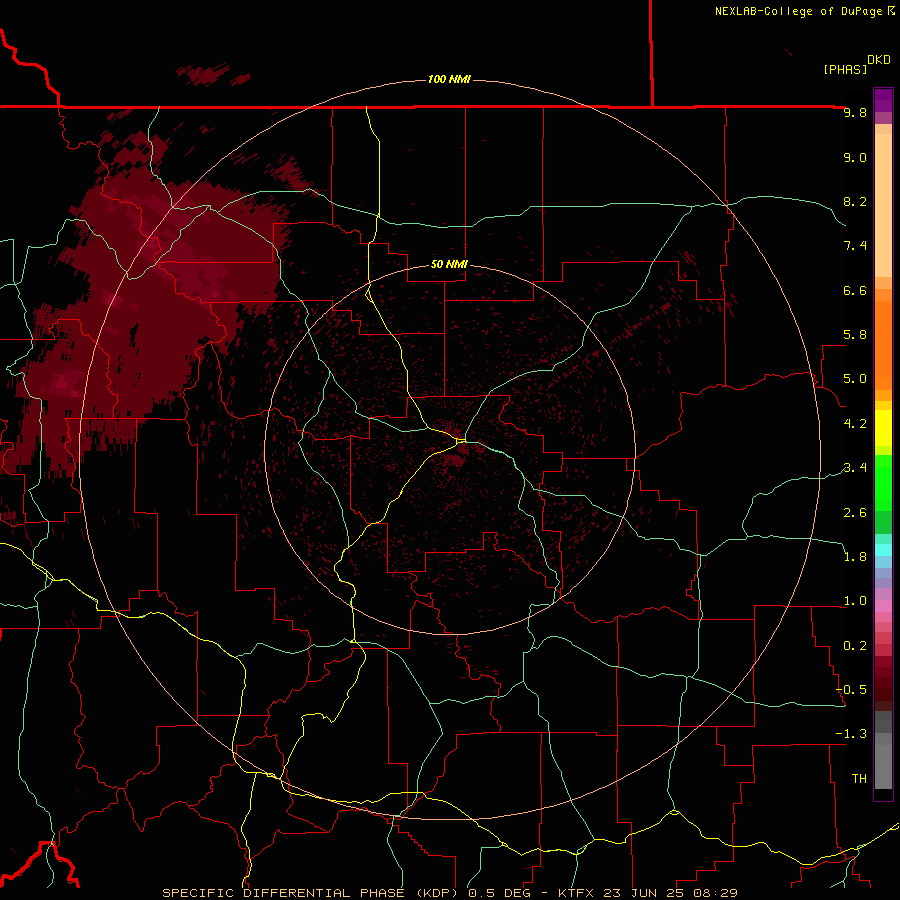Click the light peach color bar segment
The height and width of the screenshot is (900, 900).
883,205
